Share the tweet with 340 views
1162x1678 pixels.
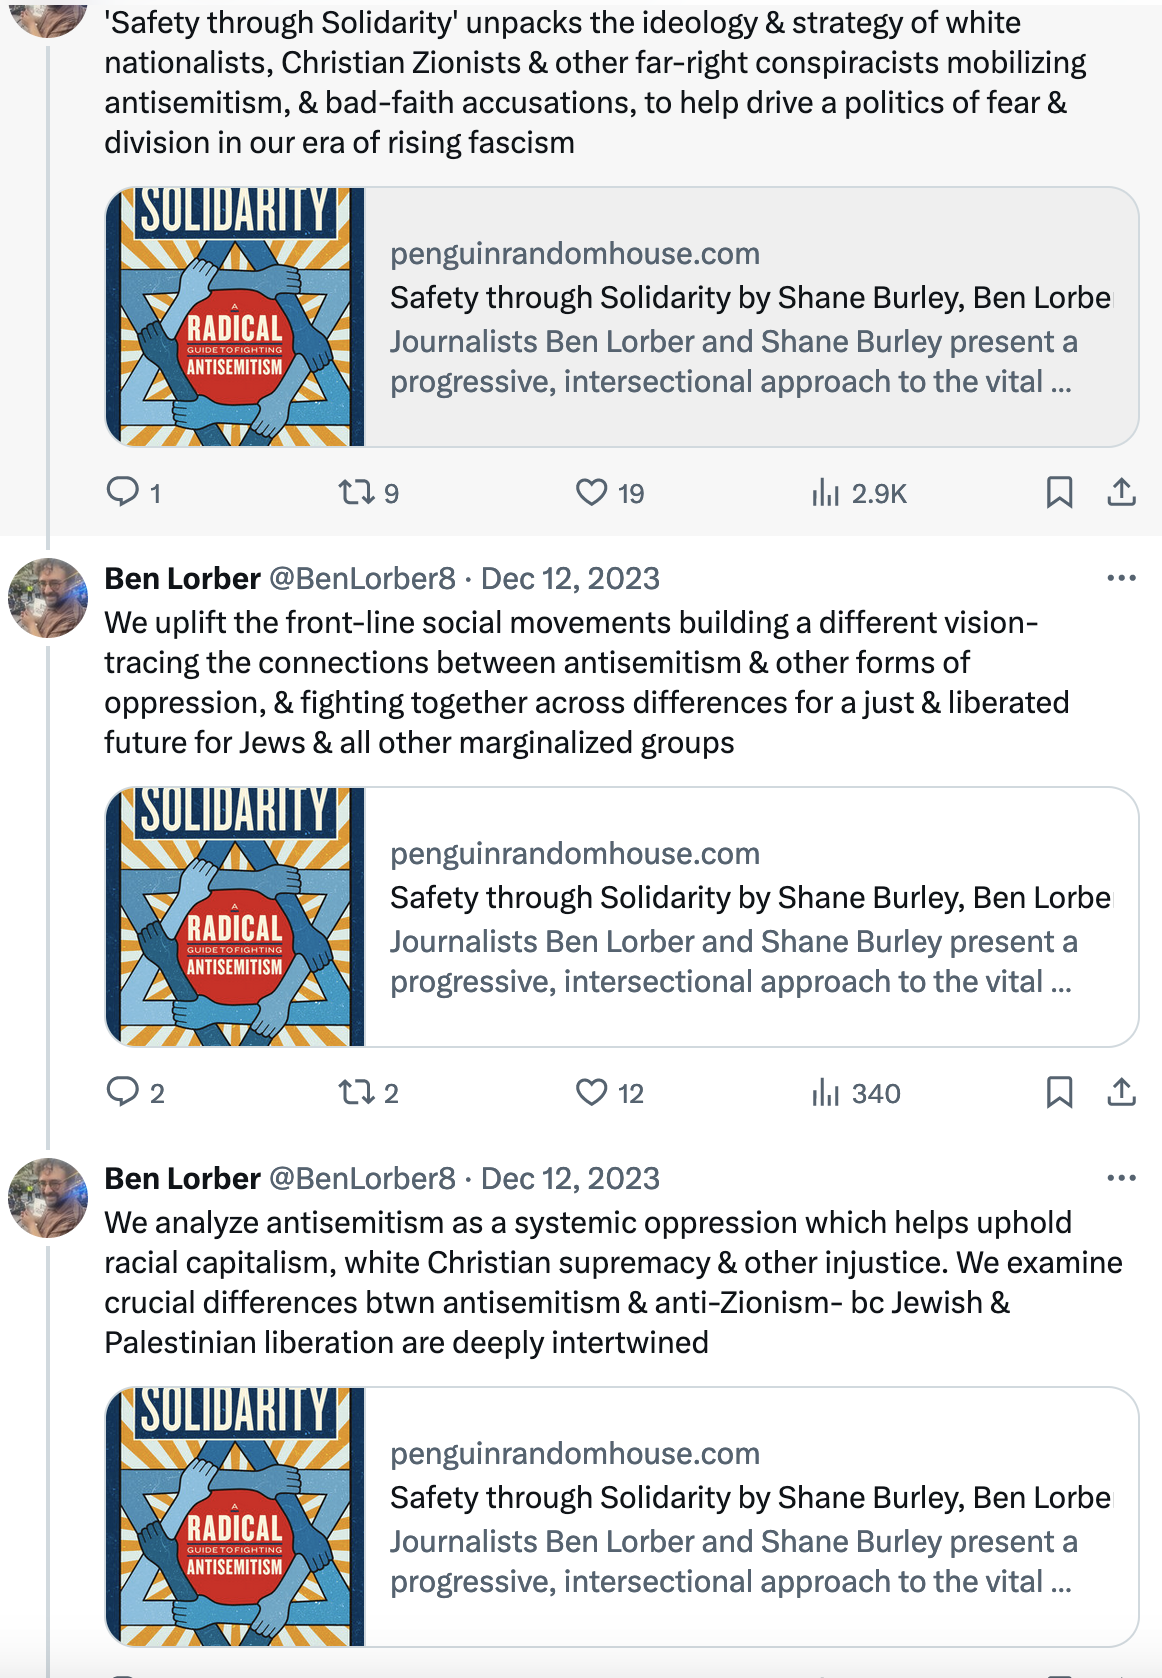point(1121,1092)
